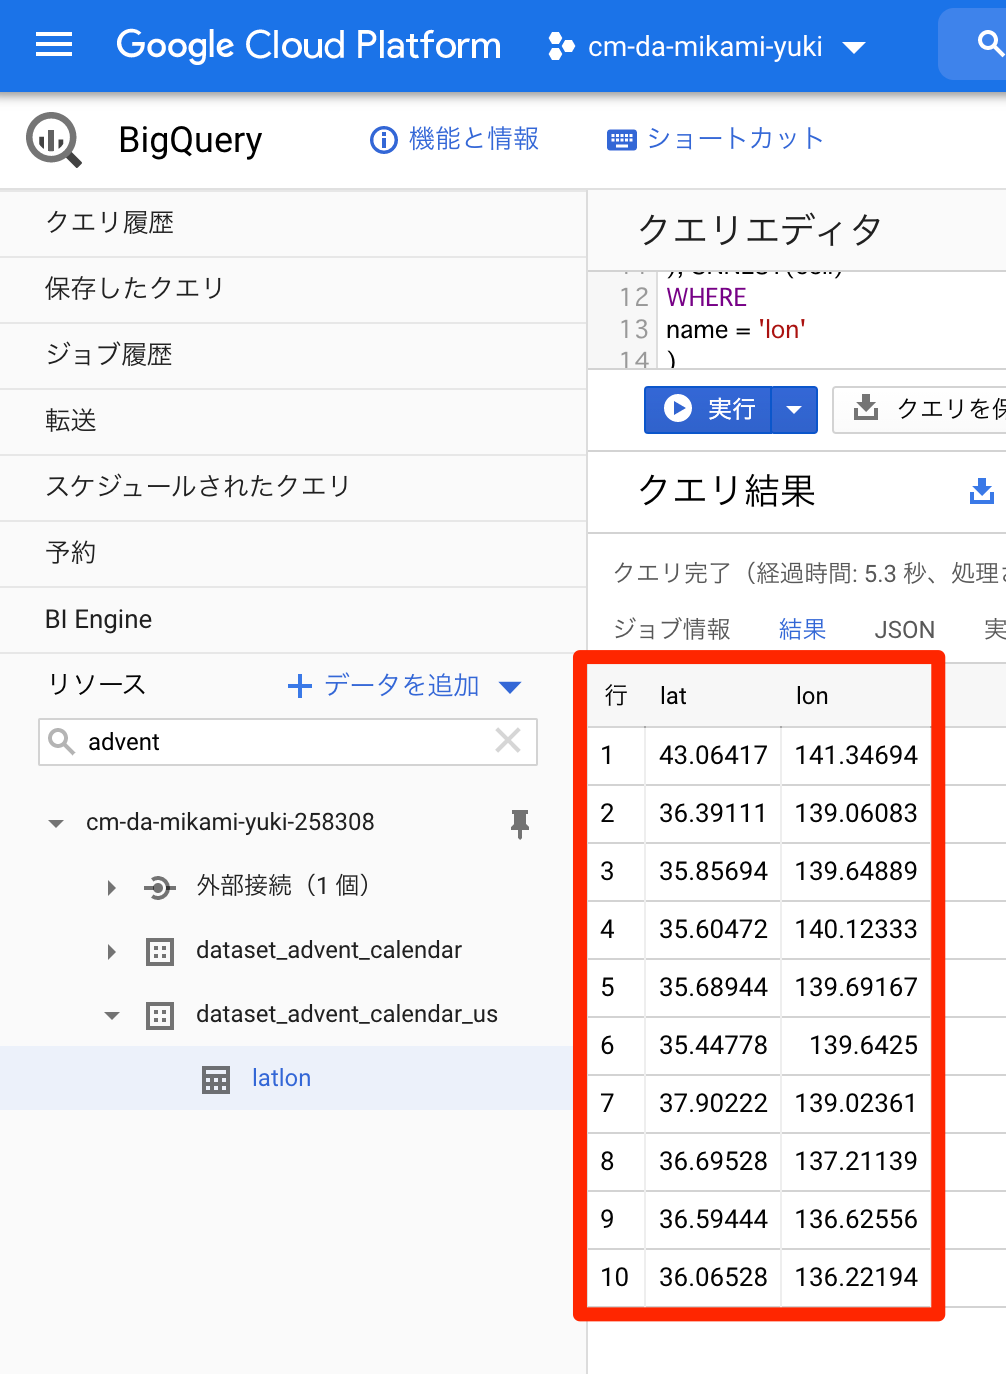
Task: Switch to the JSON results tab
Action: pos(904,629)
